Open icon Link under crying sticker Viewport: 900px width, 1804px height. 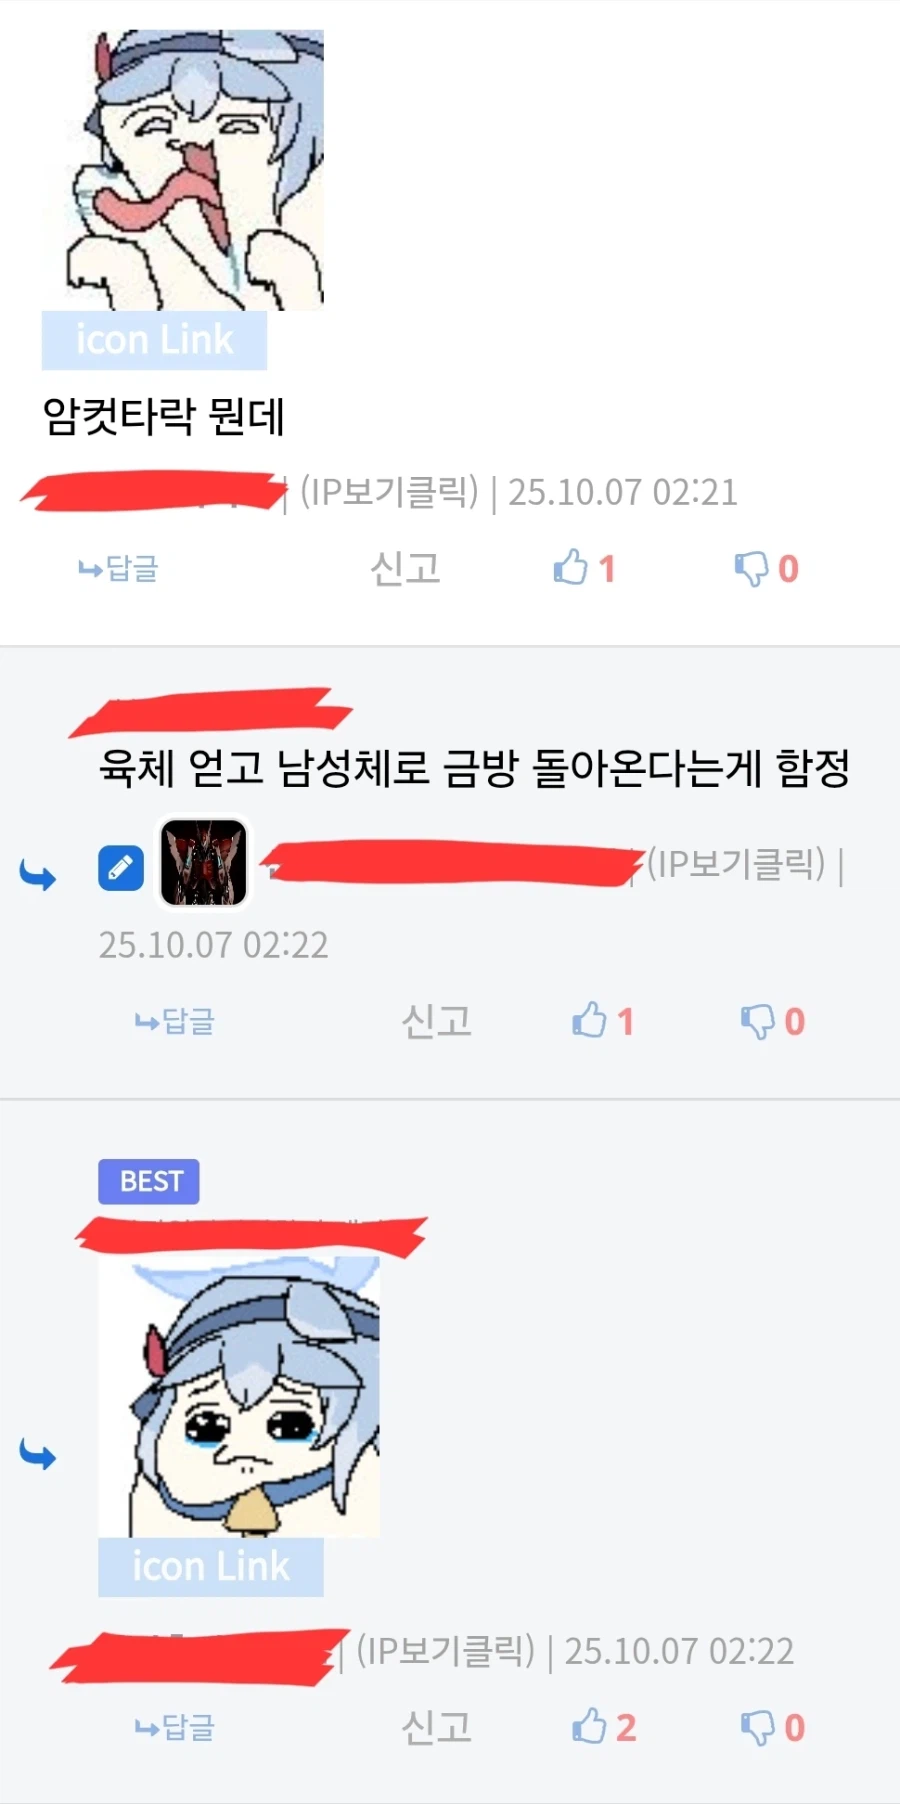click(x=211, y=1566)
